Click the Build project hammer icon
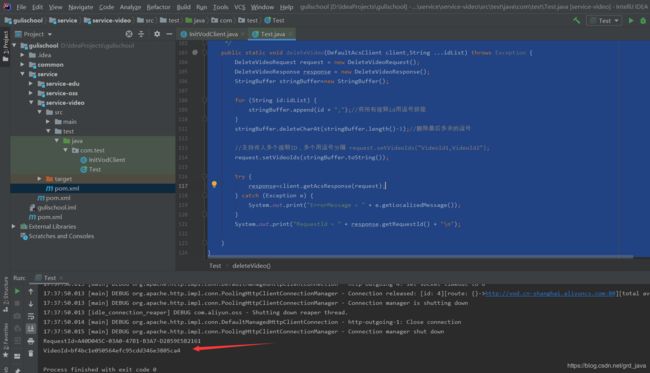 pos(576,20)
